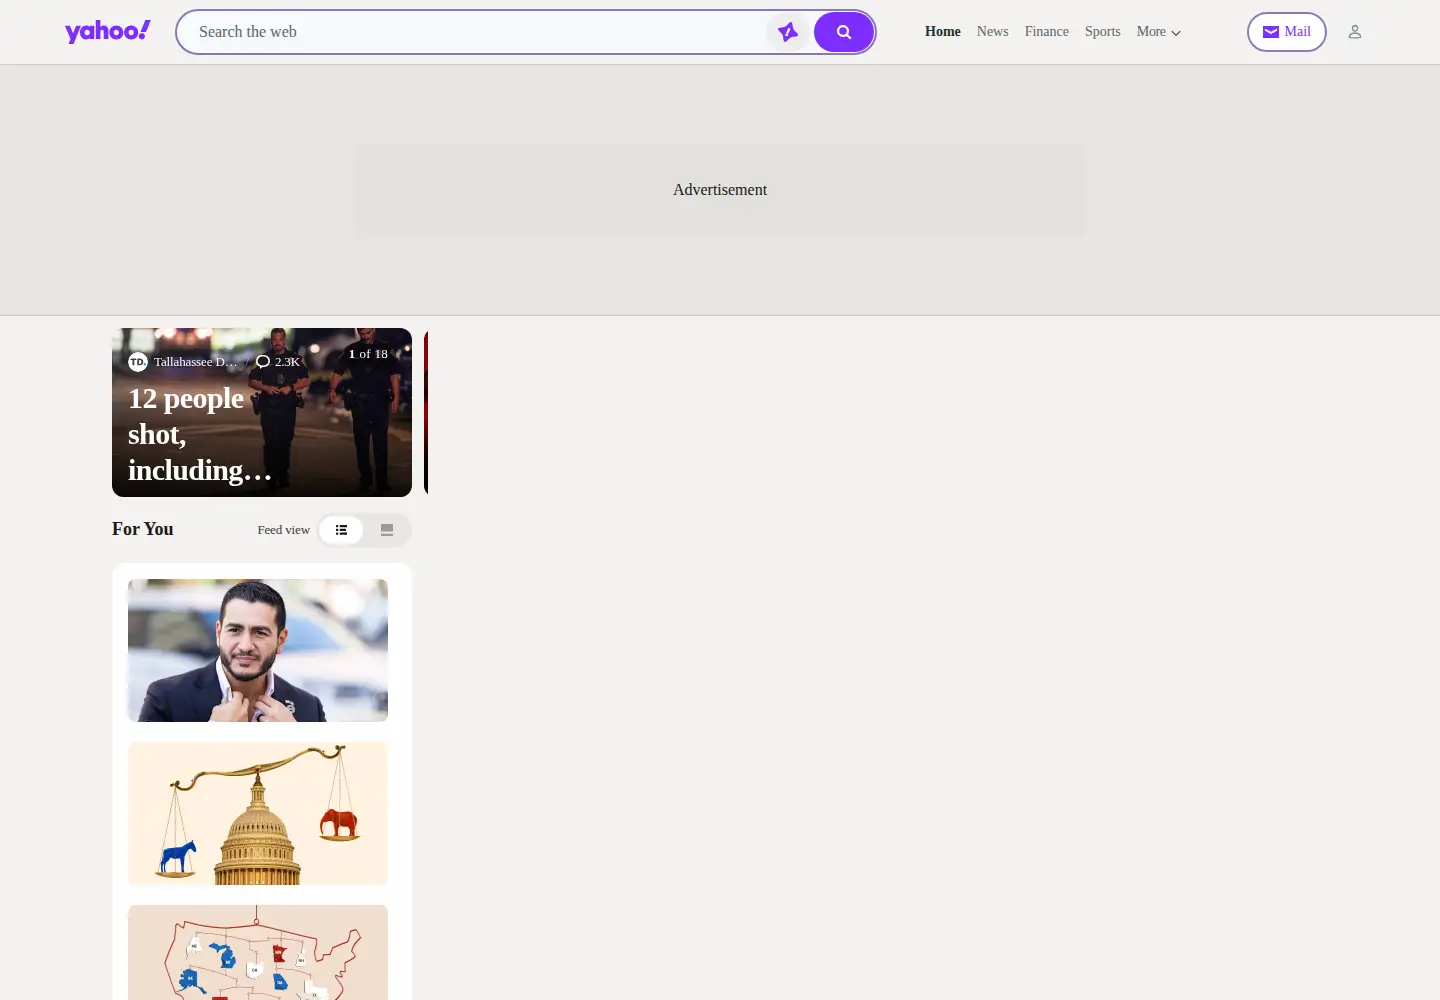Open the Sports section
This screenshot has height=1000, width=1440.
pos(1103,32)
